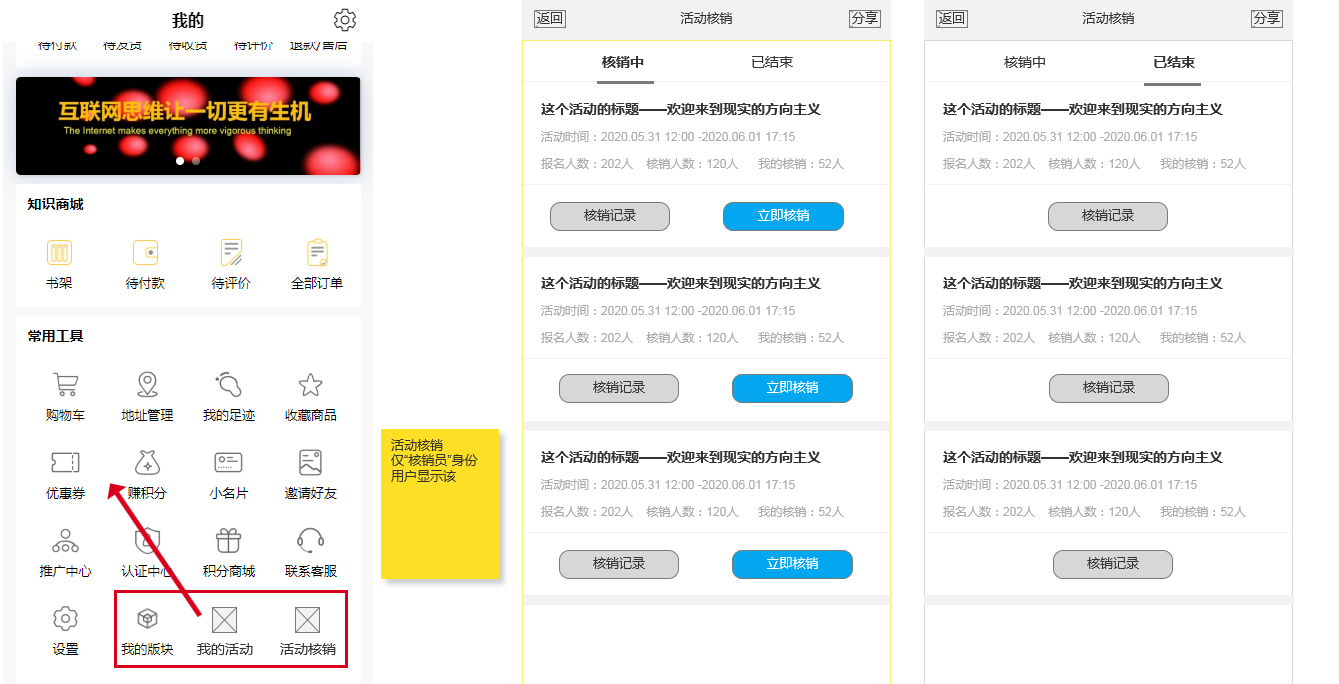Open 积分商城 gift icon
1339x684 pixels.
(x=228, y=541)
